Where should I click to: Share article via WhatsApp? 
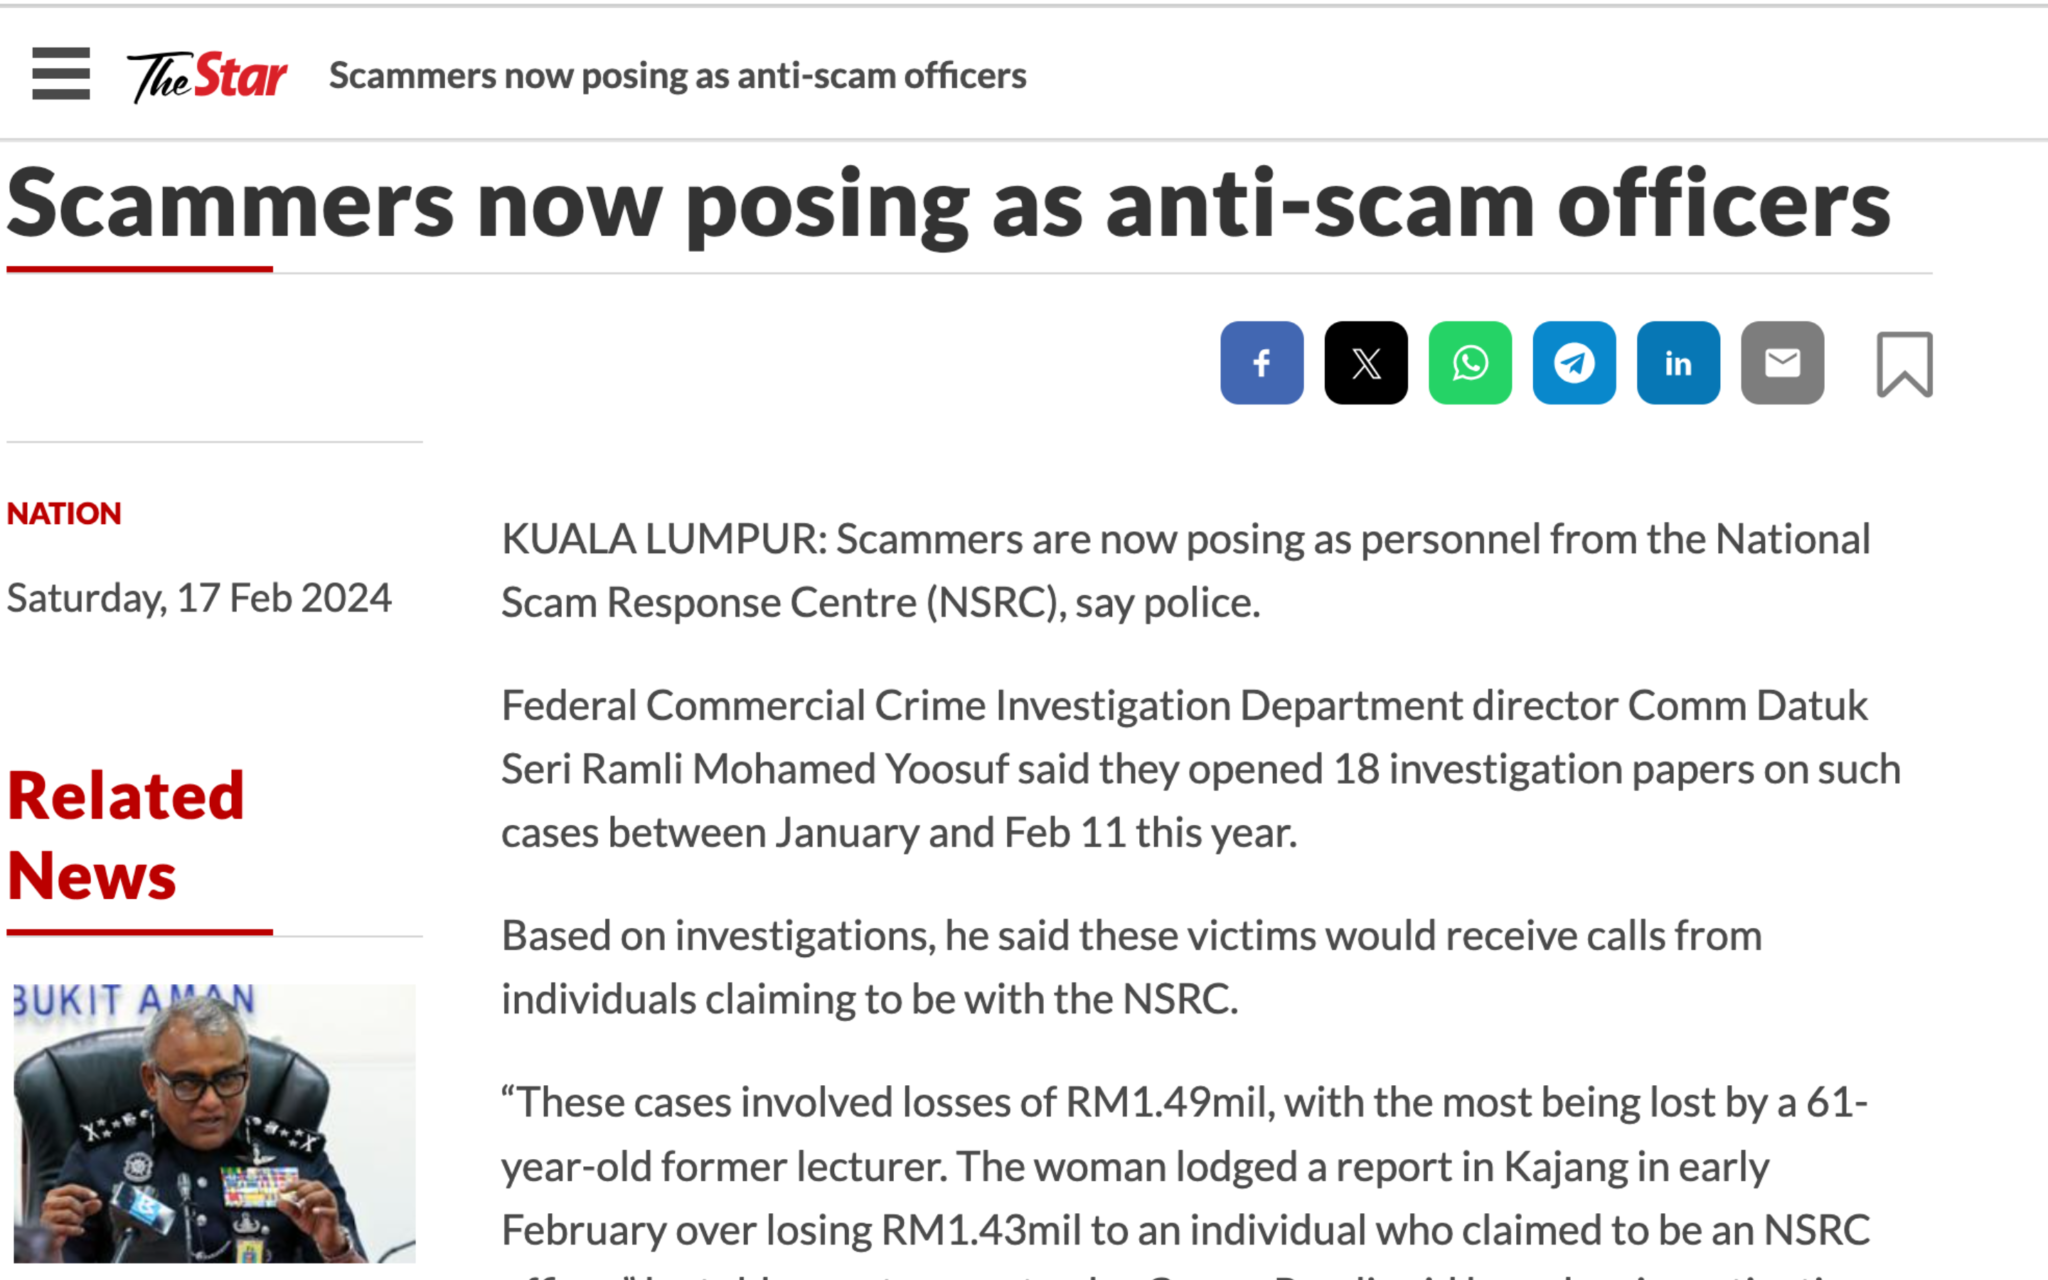(1469, 363)
